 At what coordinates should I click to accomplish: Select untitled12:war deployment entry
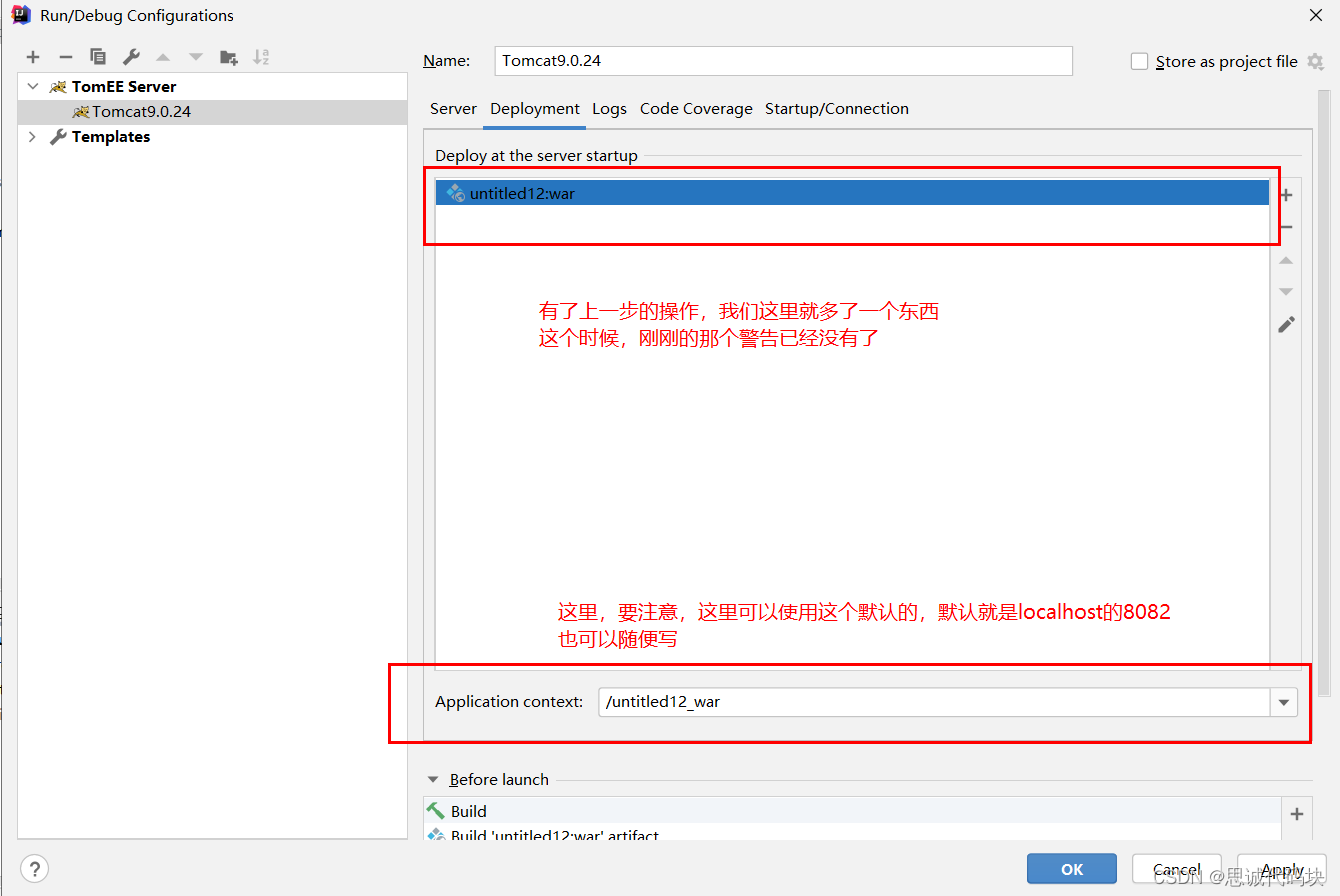click(x=852, y=194)
